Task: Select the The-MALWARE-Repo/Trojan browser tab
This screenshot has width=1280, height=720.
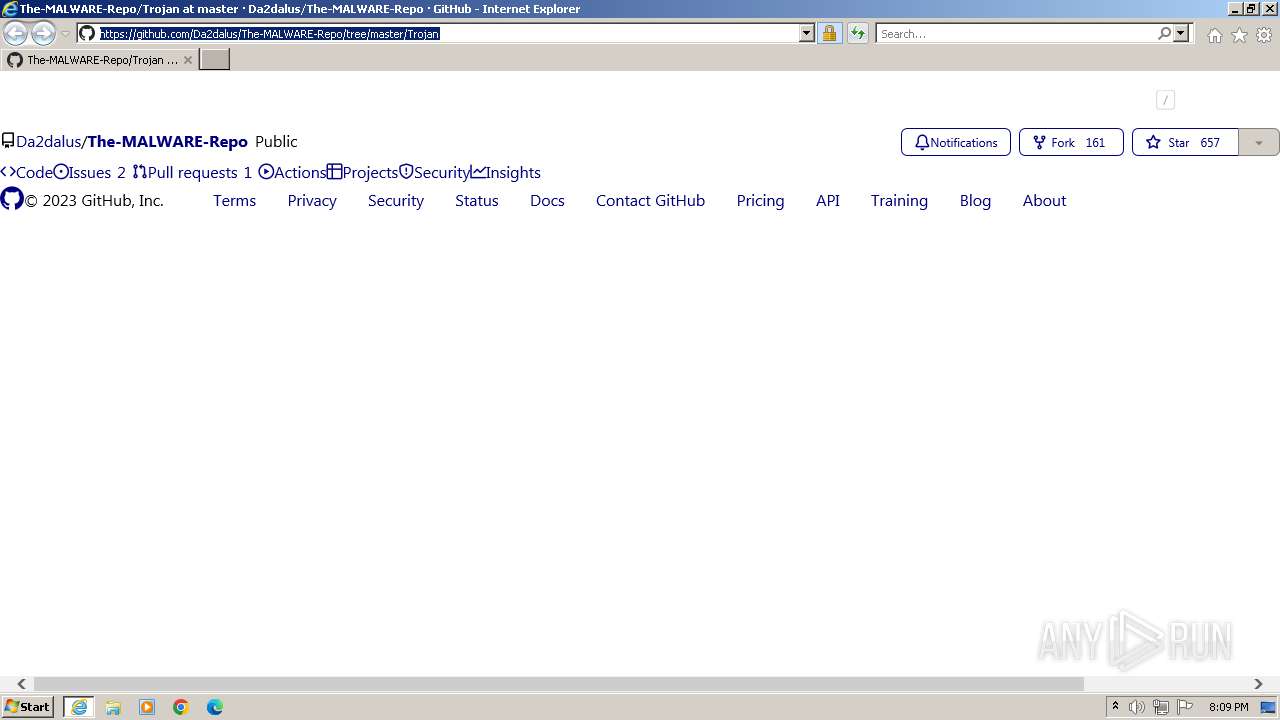Action: click(x=100, y=60)
